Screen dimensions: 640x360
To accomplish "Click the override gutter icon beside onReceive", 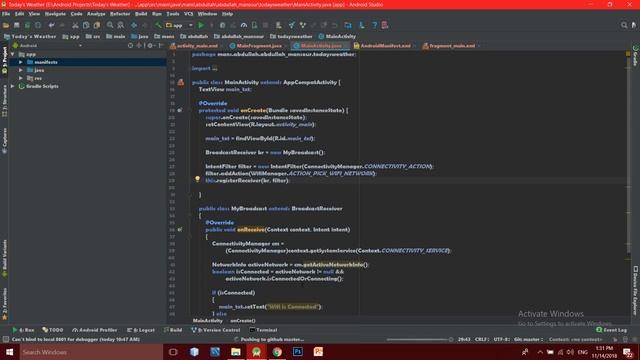I will pyautogui.click(x=180, y=229).
